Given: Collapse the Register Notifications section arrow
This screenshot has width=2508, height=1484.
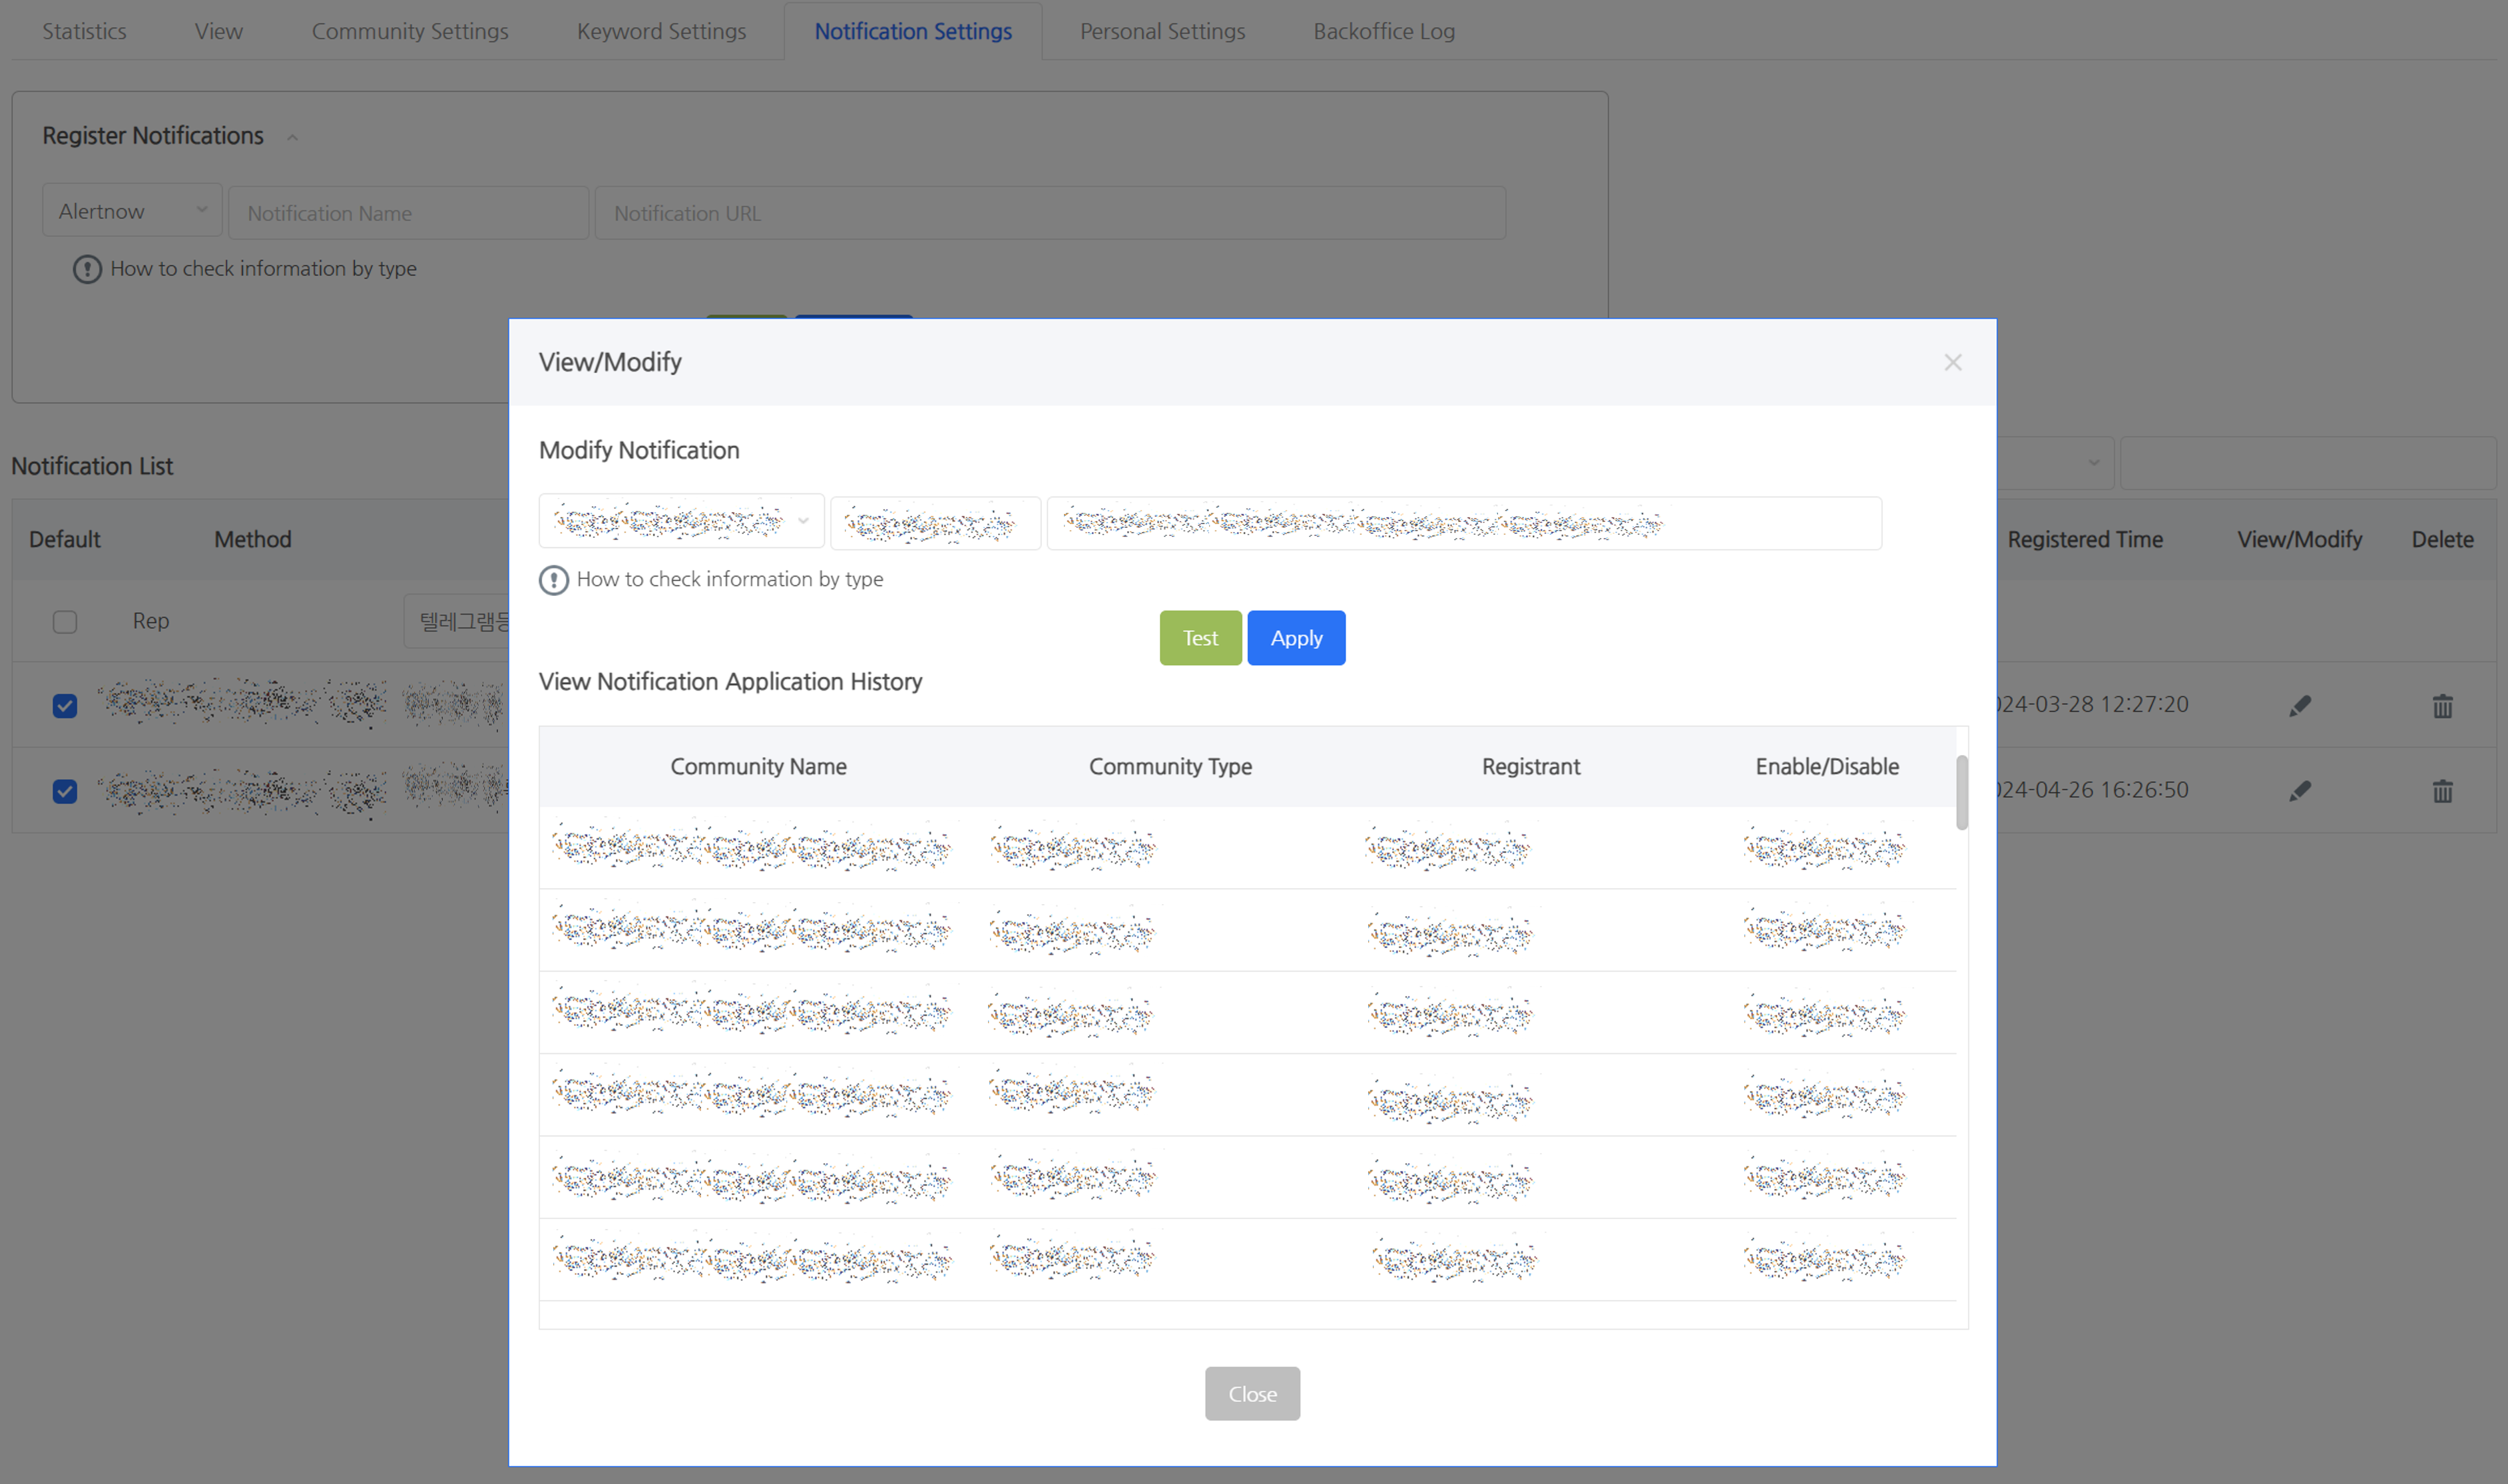Looking at the screenshot, I should (292, 137).
